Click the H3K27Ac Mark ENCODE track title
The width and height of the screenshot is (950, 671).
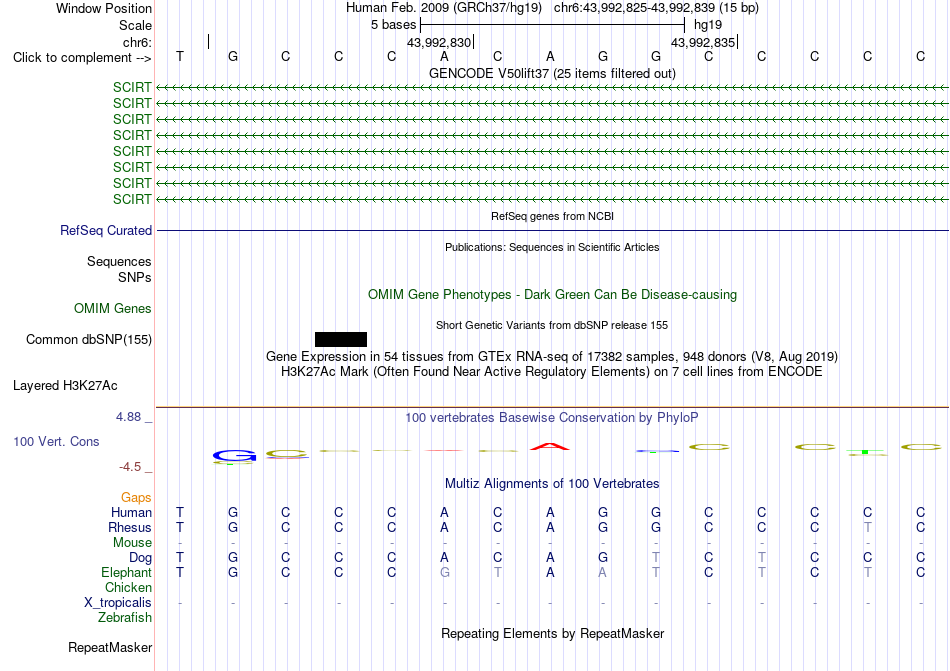click(552, 372)
